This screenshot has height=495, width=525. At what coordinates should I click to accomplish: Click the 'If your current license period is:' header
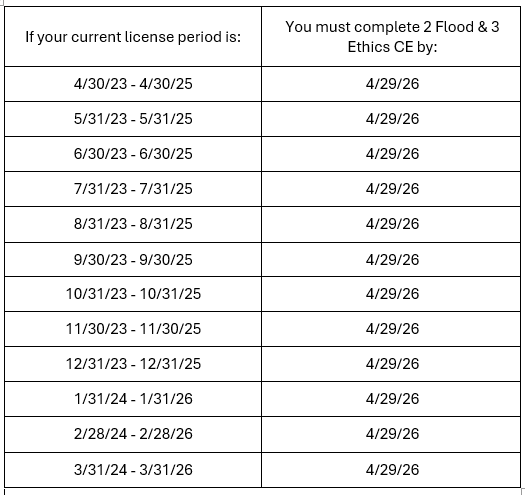pos(133,37)
